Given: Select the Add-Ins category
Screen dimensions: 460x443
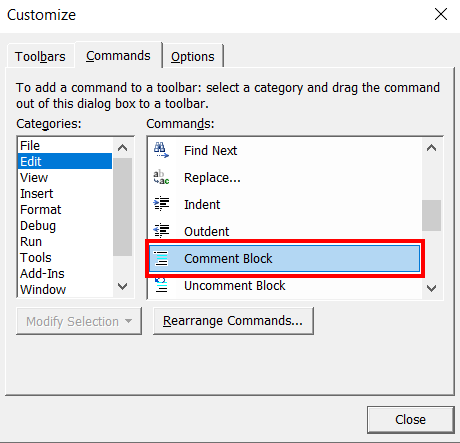Looking at the screenshot, I should tap(65, 273).
